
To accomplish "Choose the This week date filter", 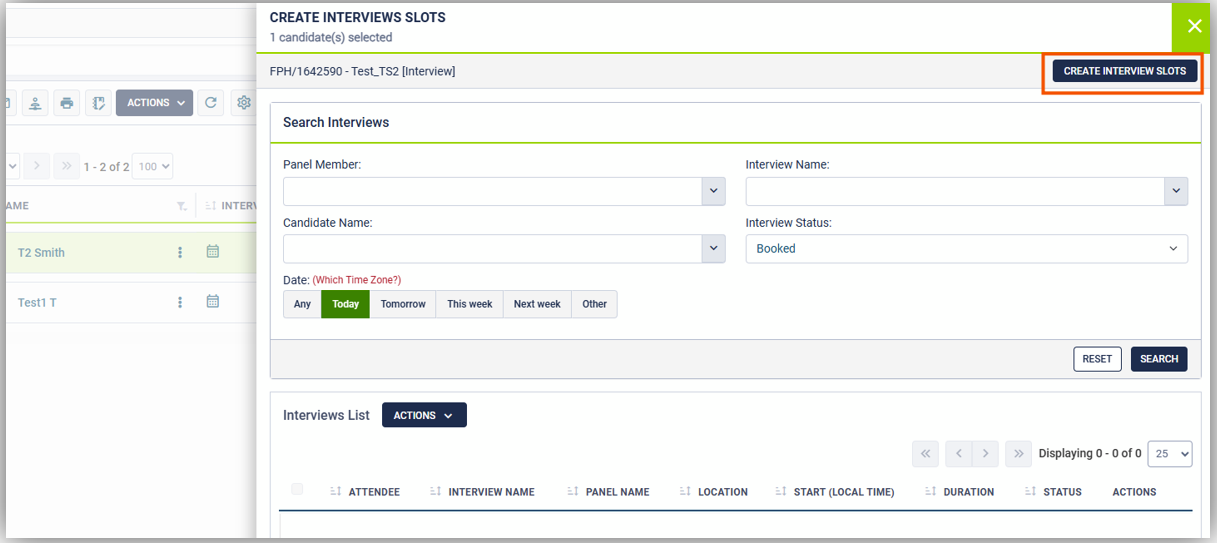I will [469, 304].
